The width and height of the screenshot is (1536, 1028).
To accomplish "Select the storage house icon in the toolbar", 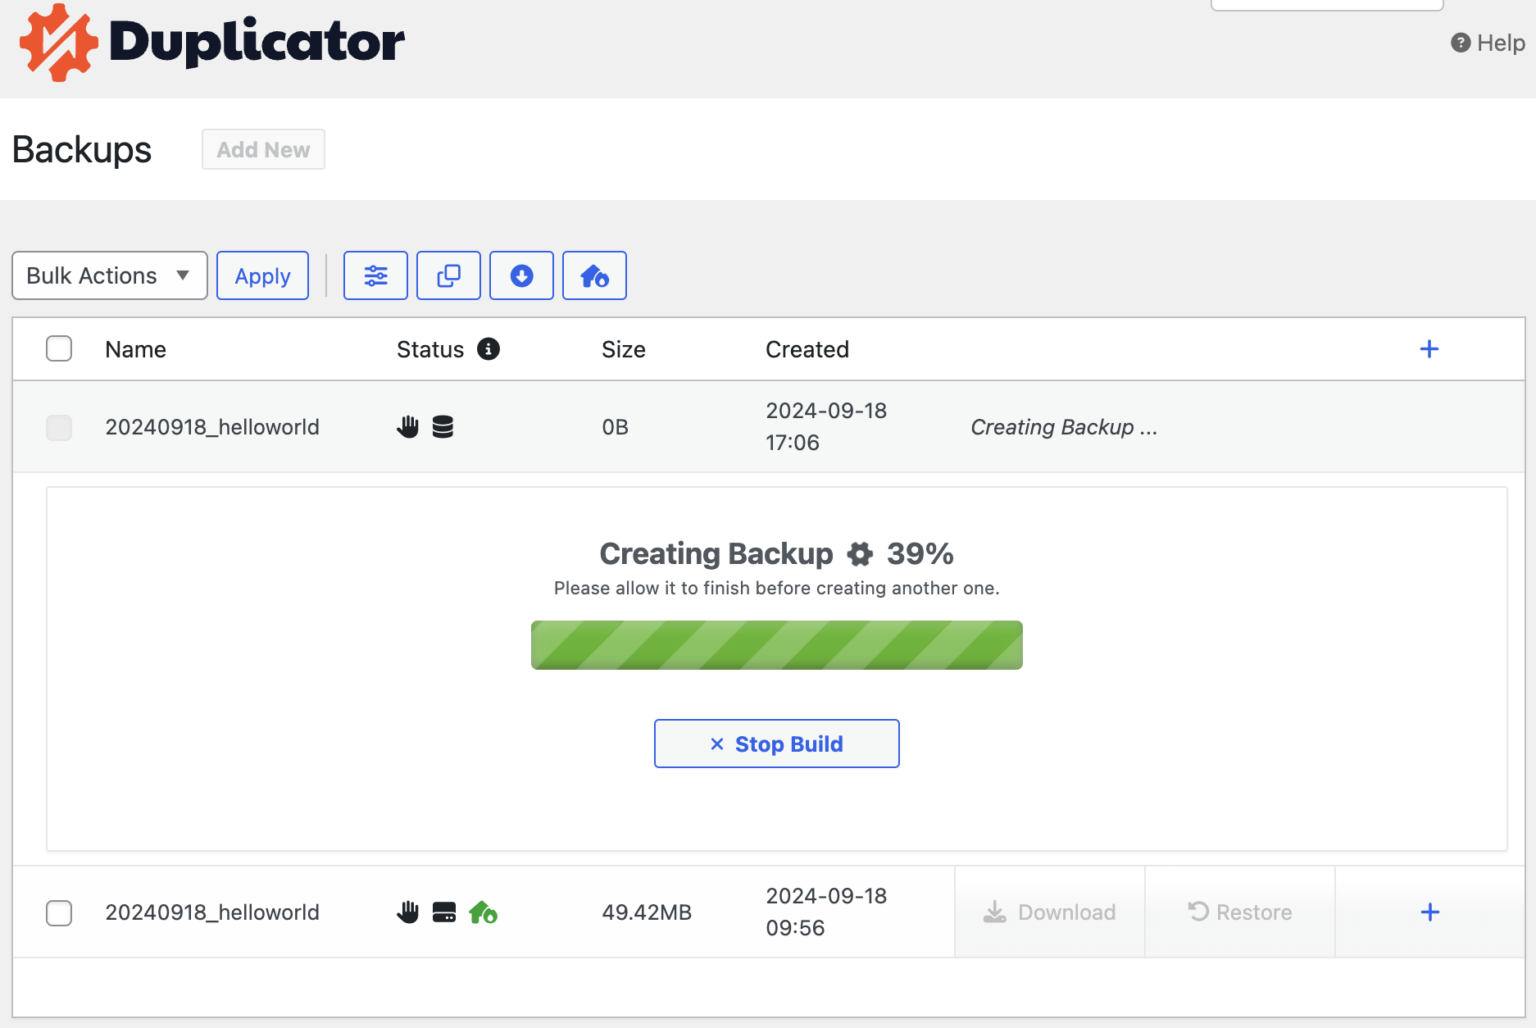I will pos(594,275).
